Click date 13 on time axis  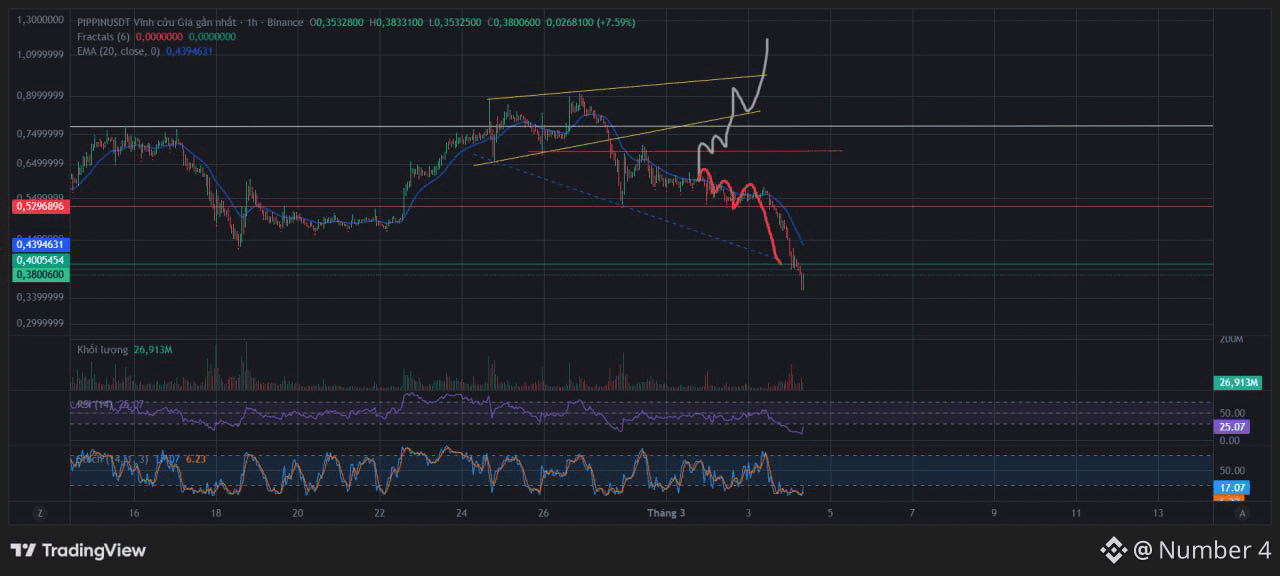(x=1158, y=513)
